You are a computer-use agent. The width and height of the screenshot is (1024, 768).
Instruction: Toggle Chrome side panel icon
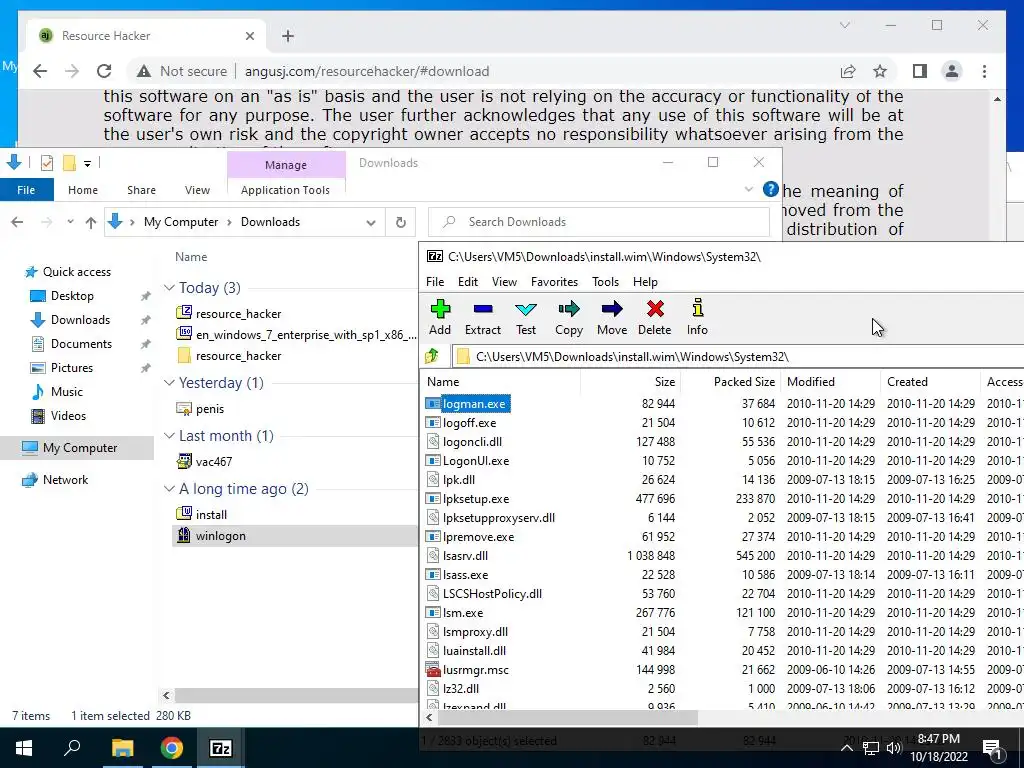pos(920,71)
